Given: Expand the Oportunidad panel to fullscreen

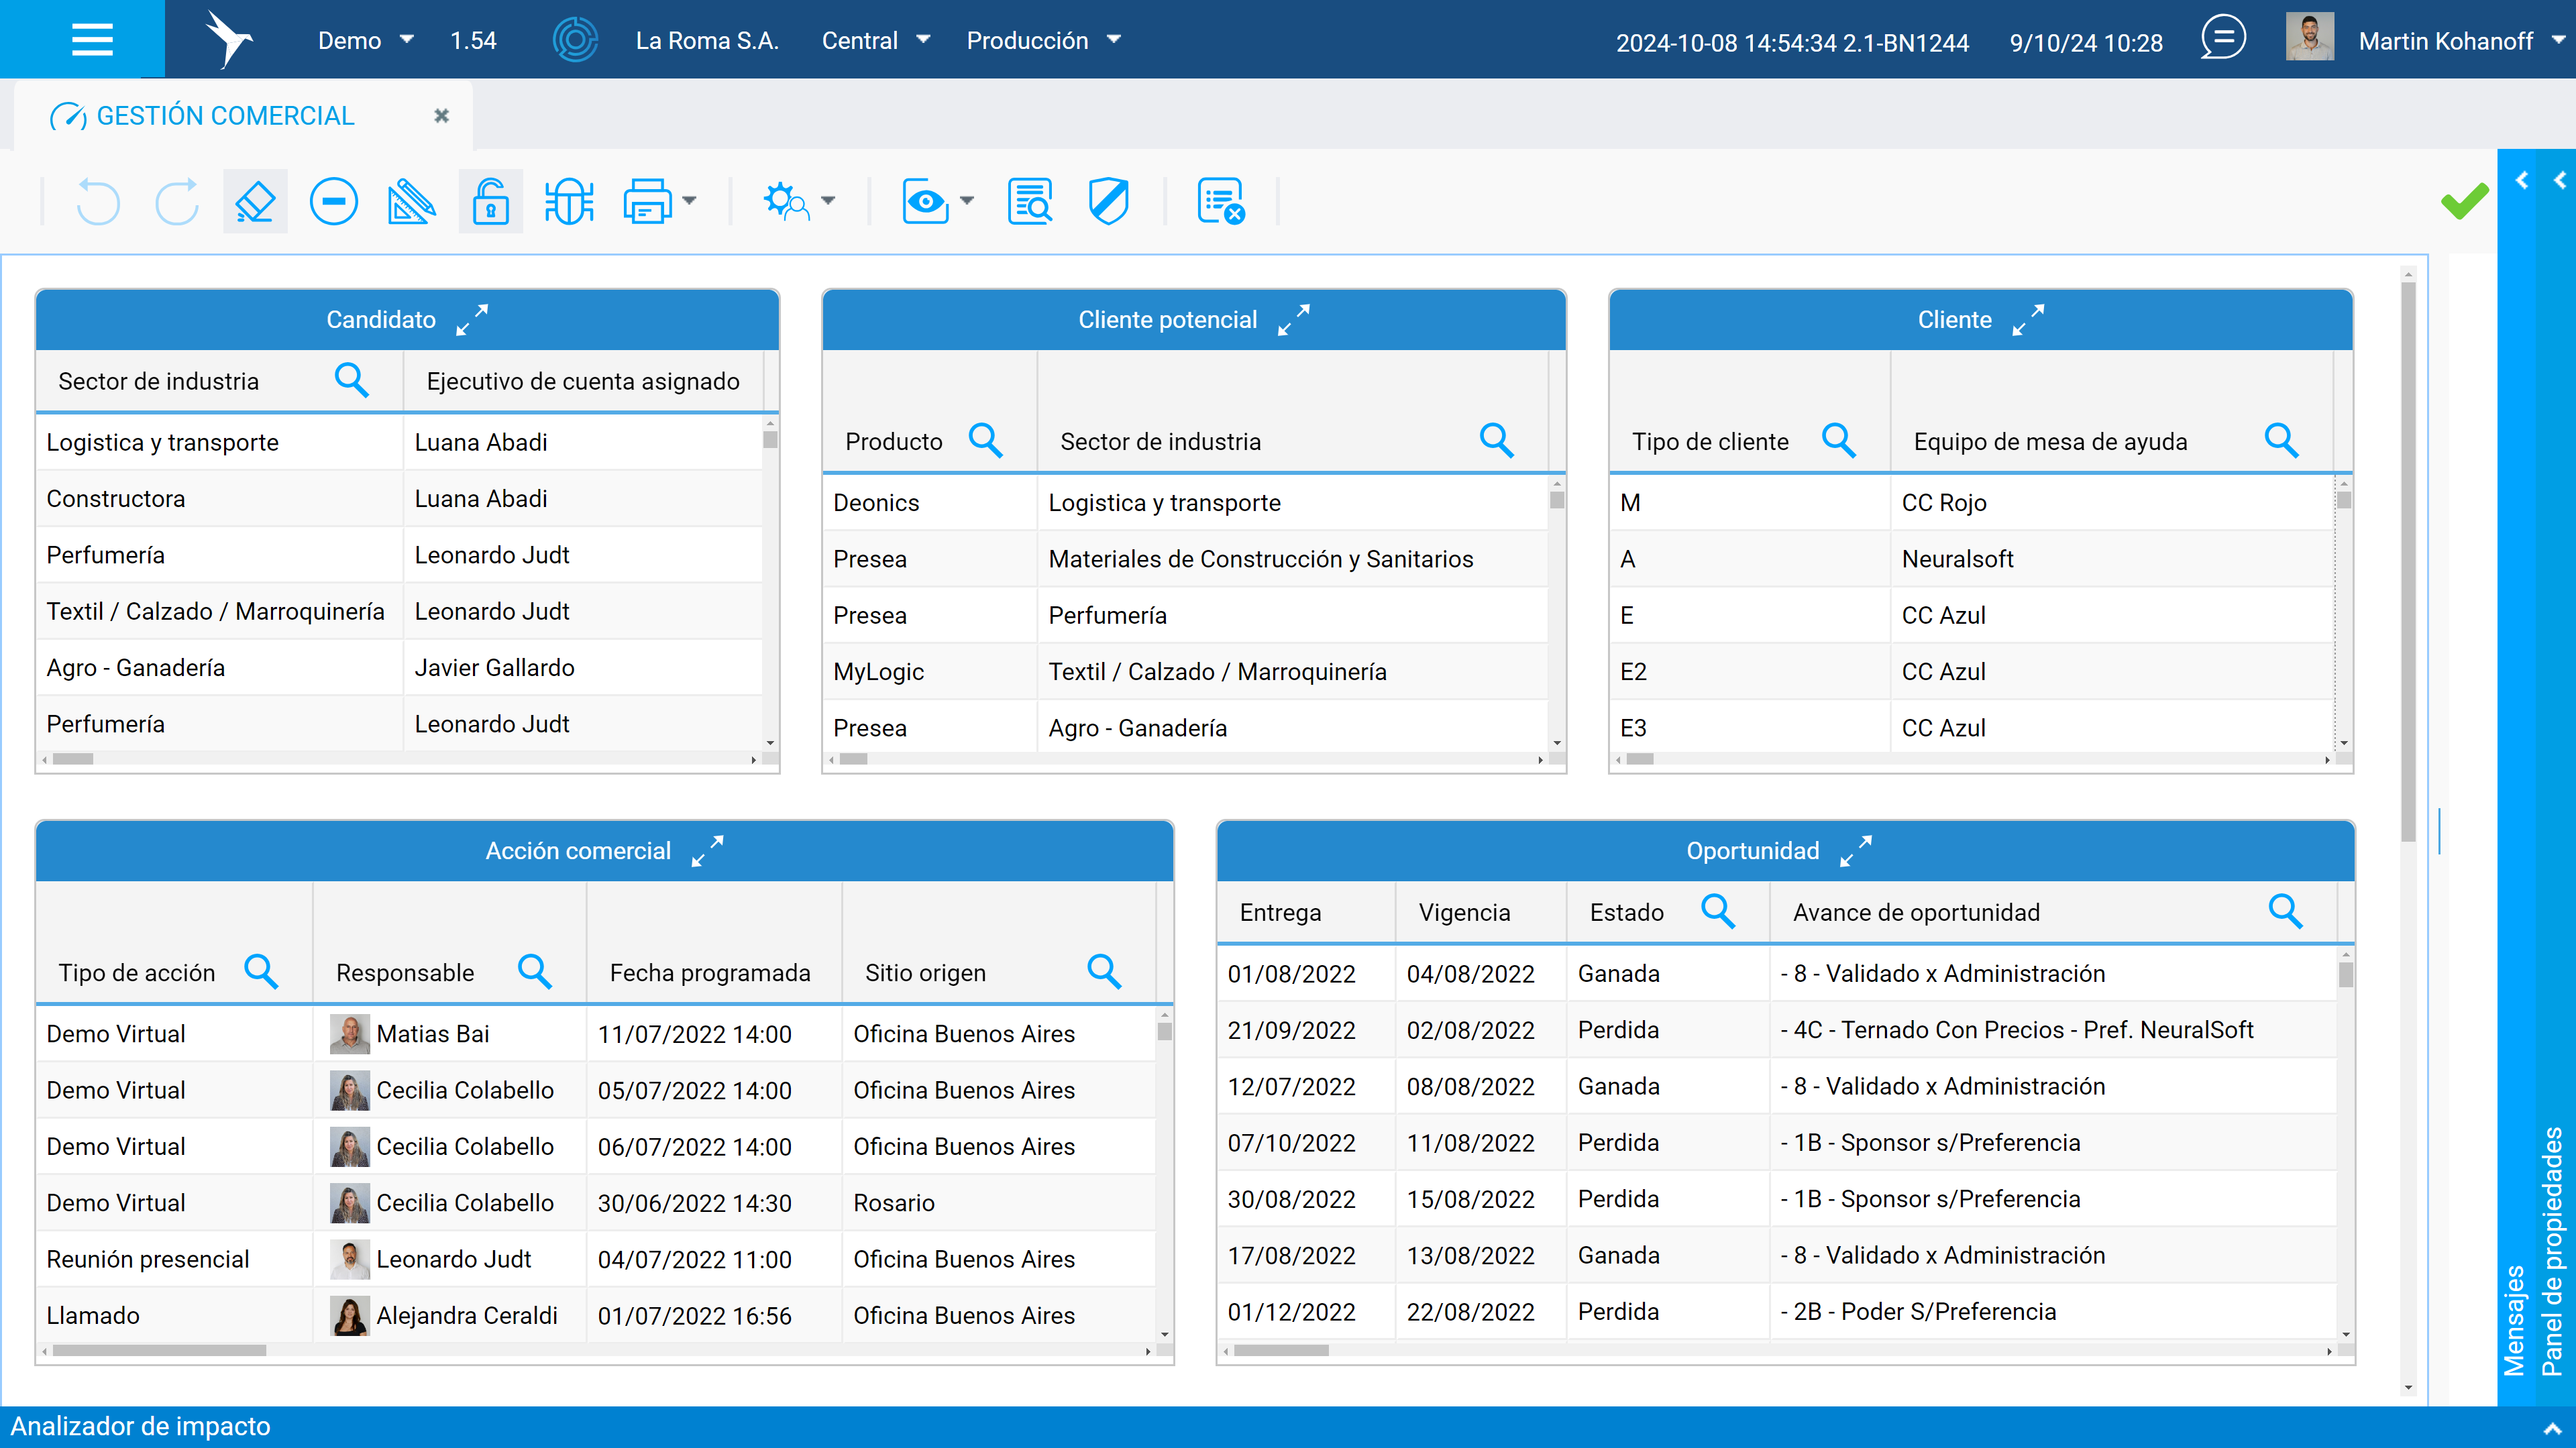Looking at the screenshot, I should [1856, 851].
